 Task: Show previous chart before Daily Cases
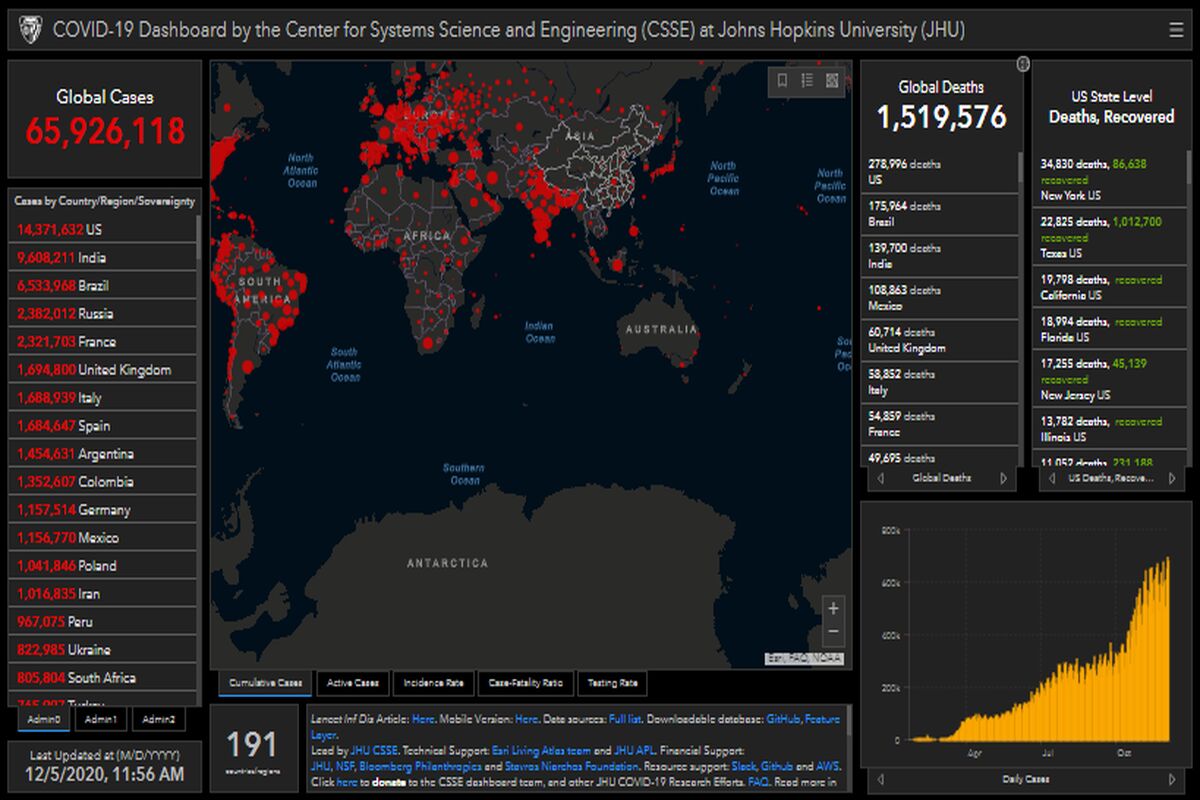[x=881, y=778]
